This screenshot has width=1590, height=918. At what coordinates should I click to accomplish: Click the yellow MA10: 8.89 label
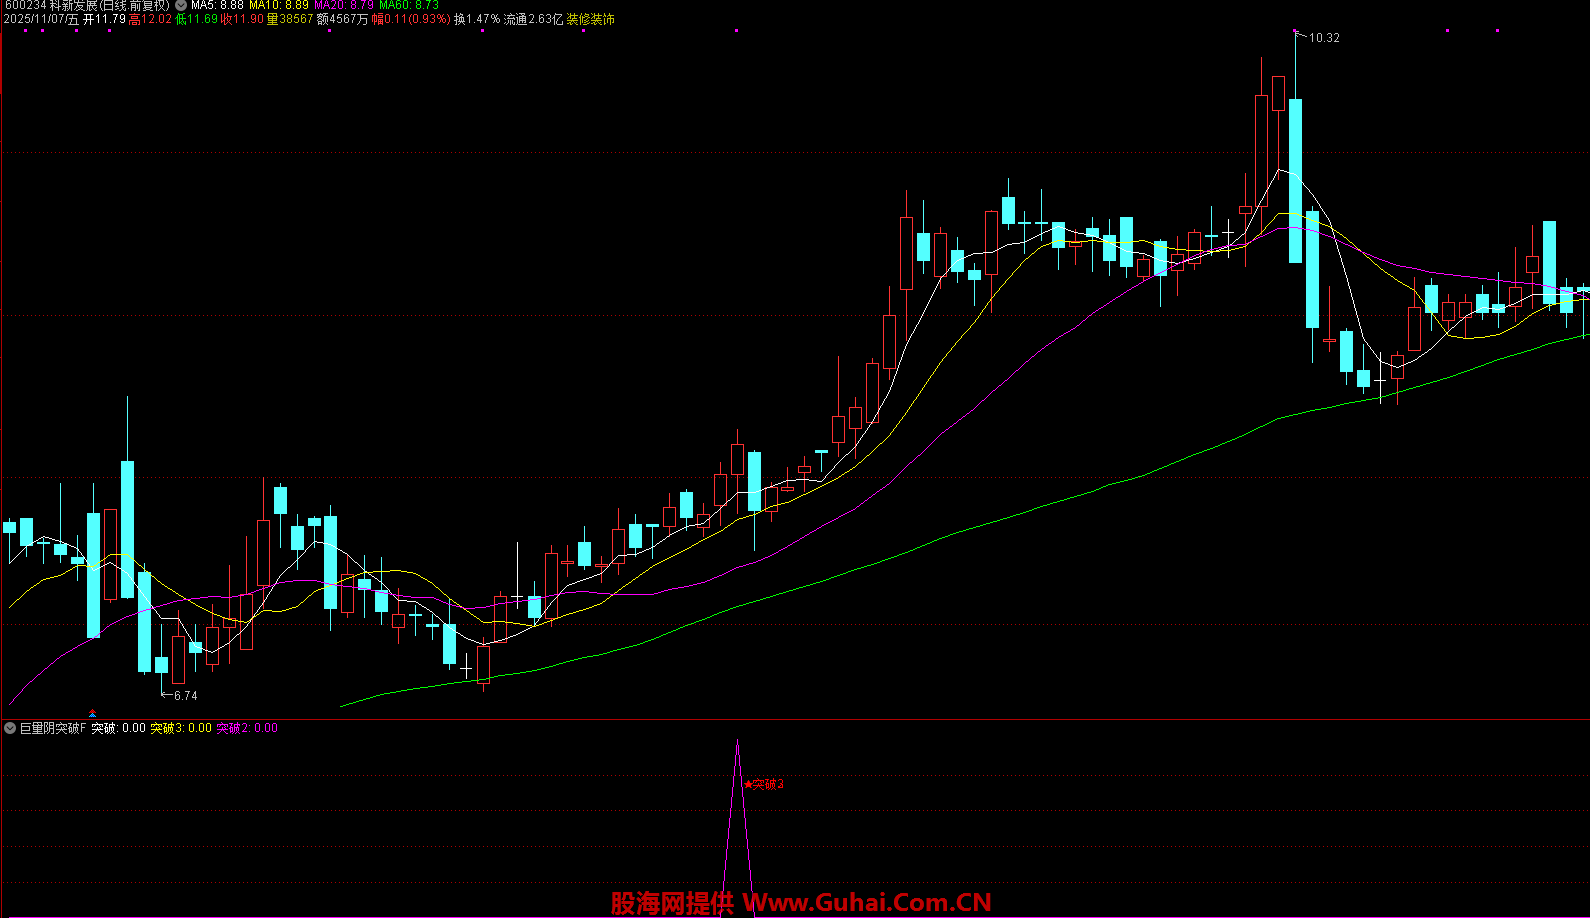tap(279, 5)
